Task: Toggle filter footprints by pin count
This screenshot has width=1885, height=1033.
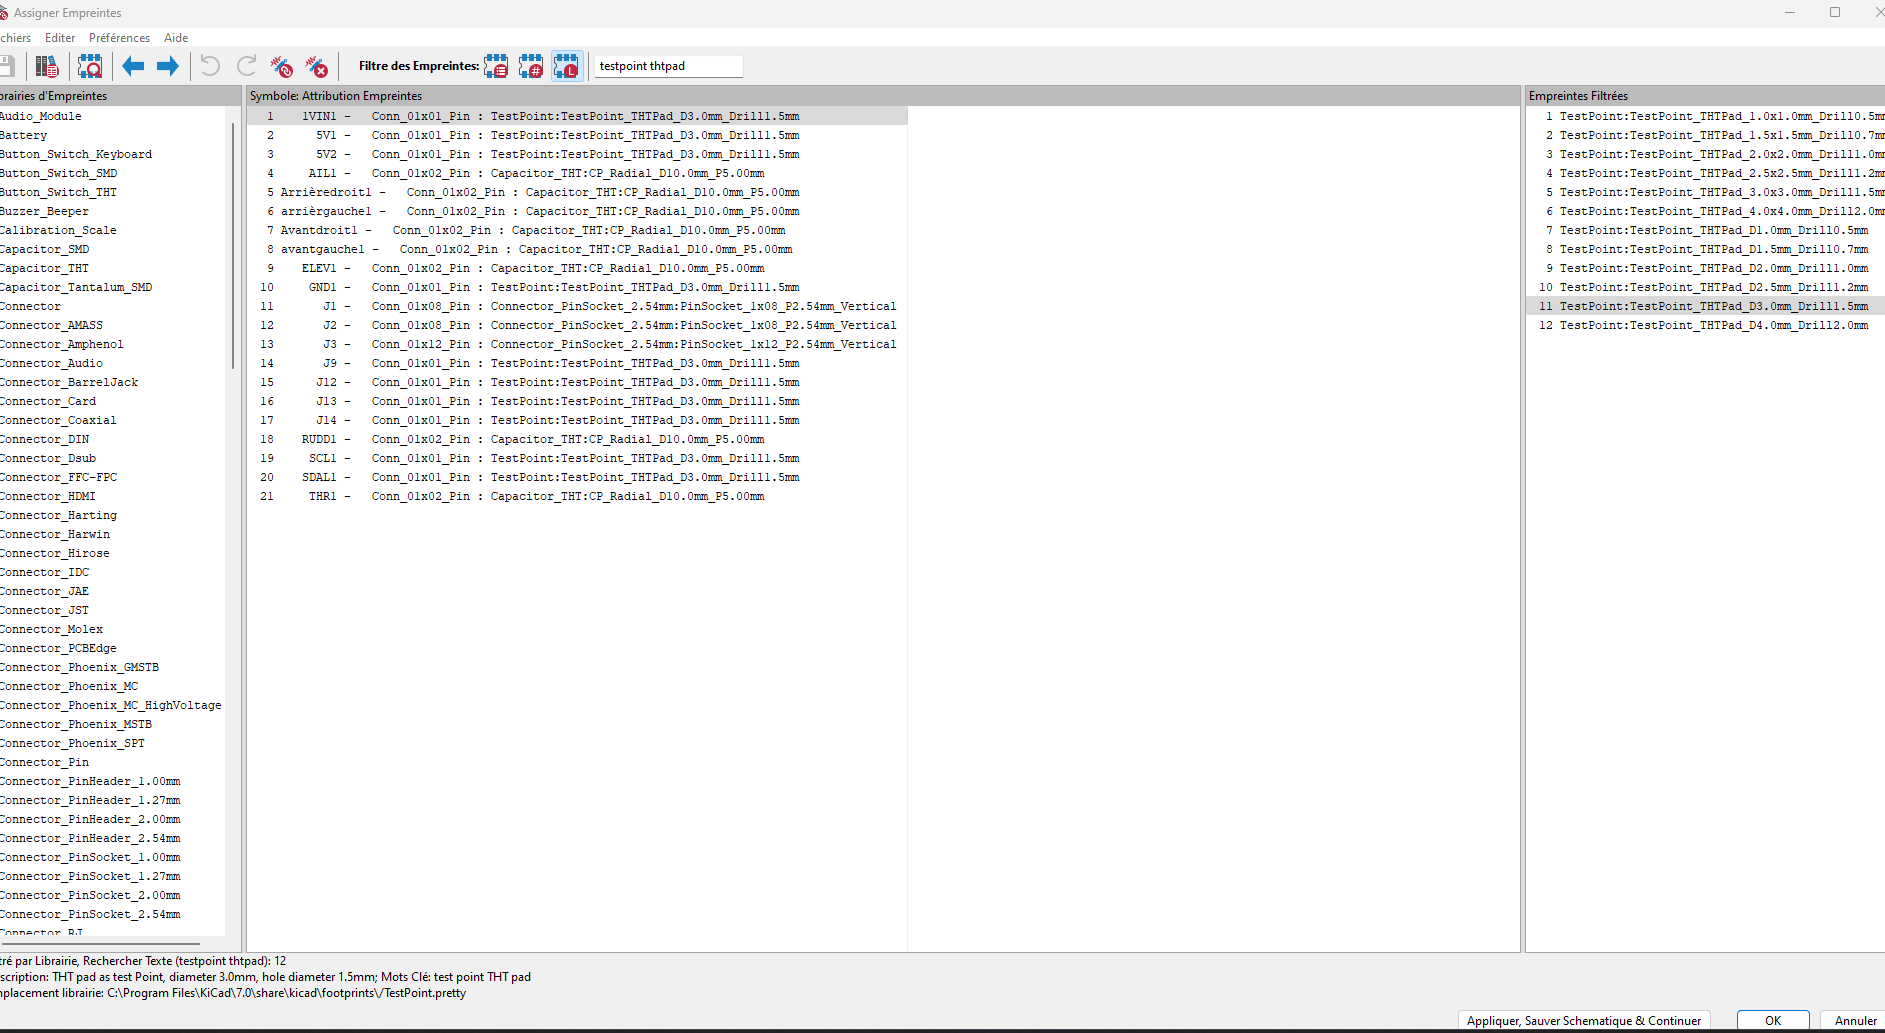Action: (x=531, y=67)
